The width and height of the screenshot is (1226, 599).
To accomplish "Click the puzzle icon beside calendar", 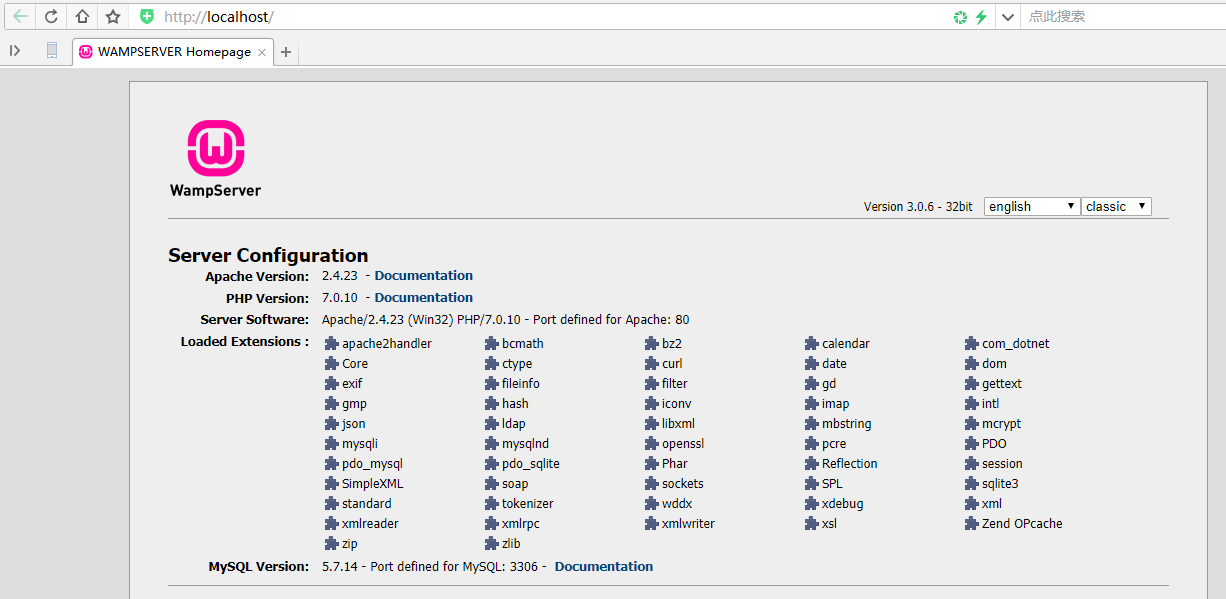I will click(812, 344).
